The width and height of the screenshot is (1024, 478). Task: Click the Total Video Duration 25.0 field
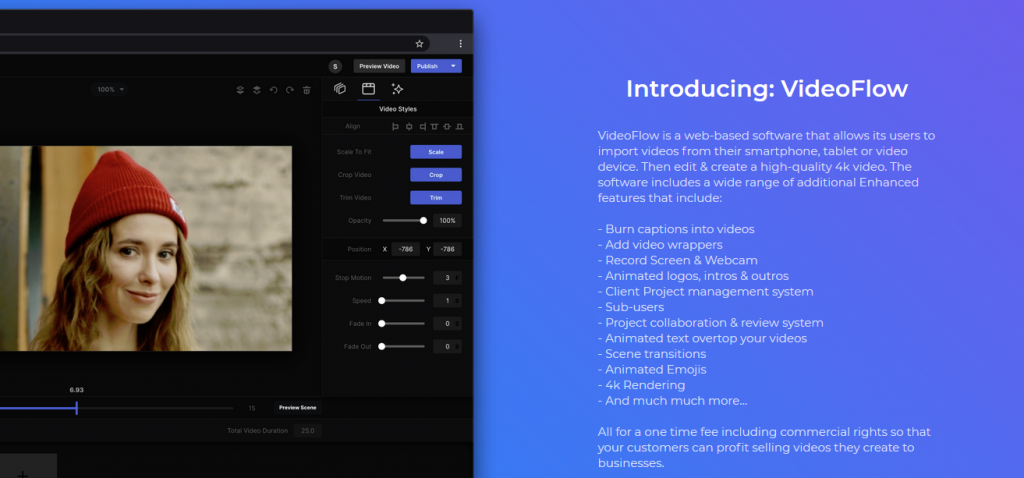pos(308,431)
